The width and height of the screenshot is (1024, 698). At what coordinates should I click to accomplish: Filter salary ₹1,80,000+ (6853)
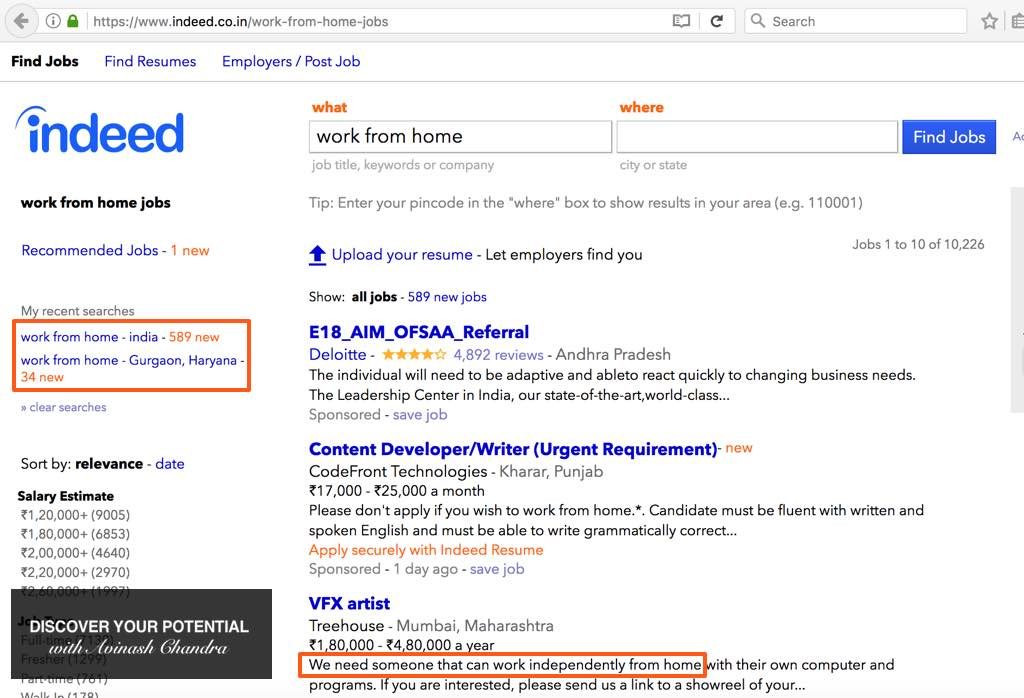point(75,533)
